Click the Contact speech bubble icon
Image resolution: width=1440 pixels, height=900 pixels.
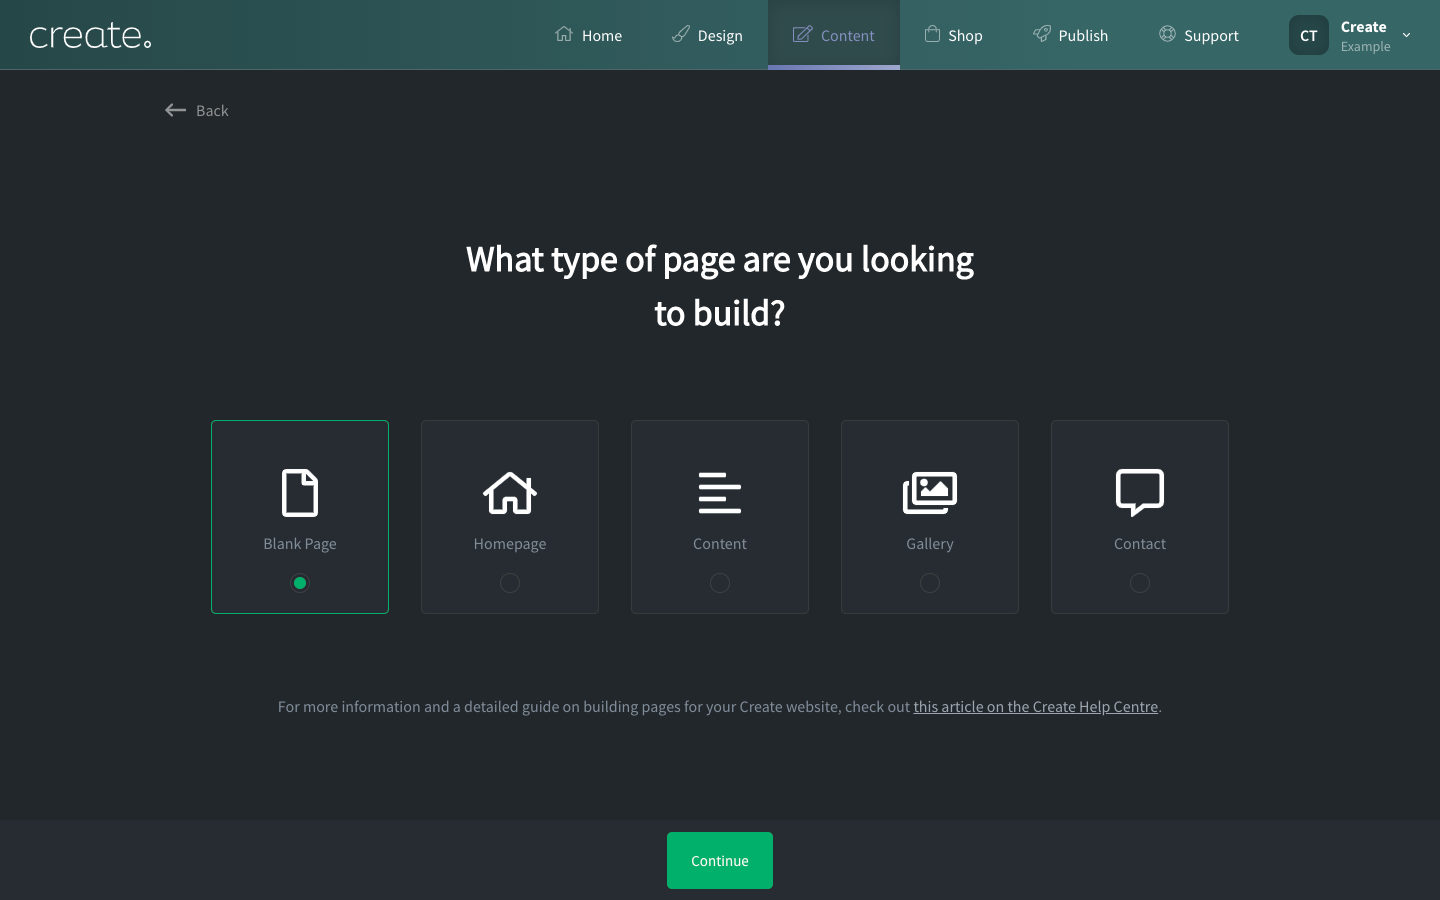[x=1140, y=492]
